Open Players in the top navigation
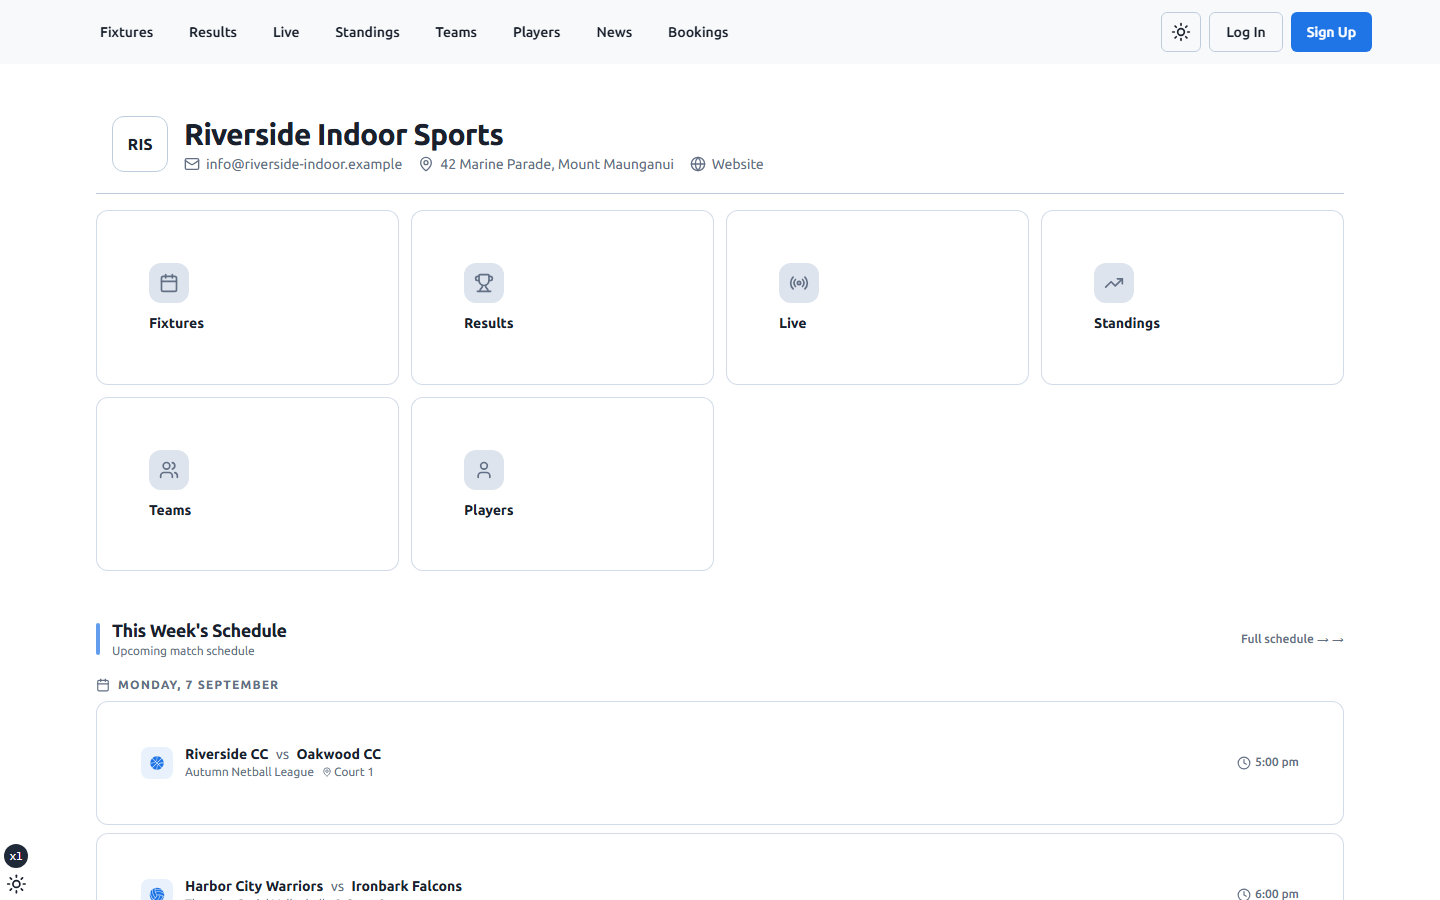The width and height of the screenshot is (1440, 900). 537,32
